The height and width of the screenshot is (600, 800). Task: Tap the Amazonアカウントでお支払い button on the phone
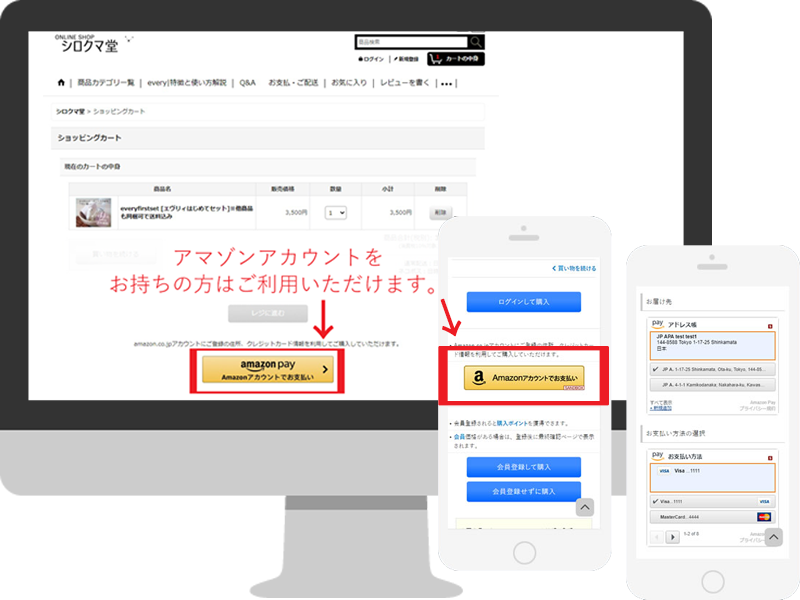click(x=524, y=378)
